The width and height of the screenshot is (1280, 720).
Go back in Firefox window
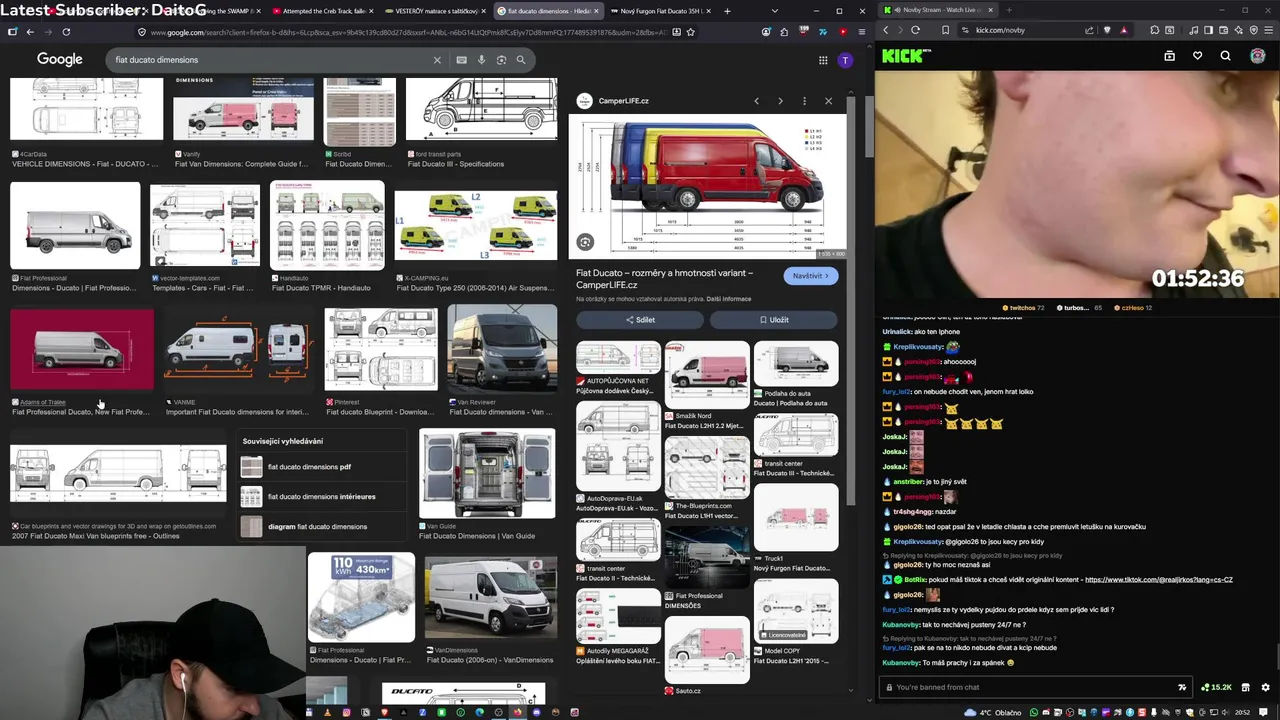tap(30, 32)
